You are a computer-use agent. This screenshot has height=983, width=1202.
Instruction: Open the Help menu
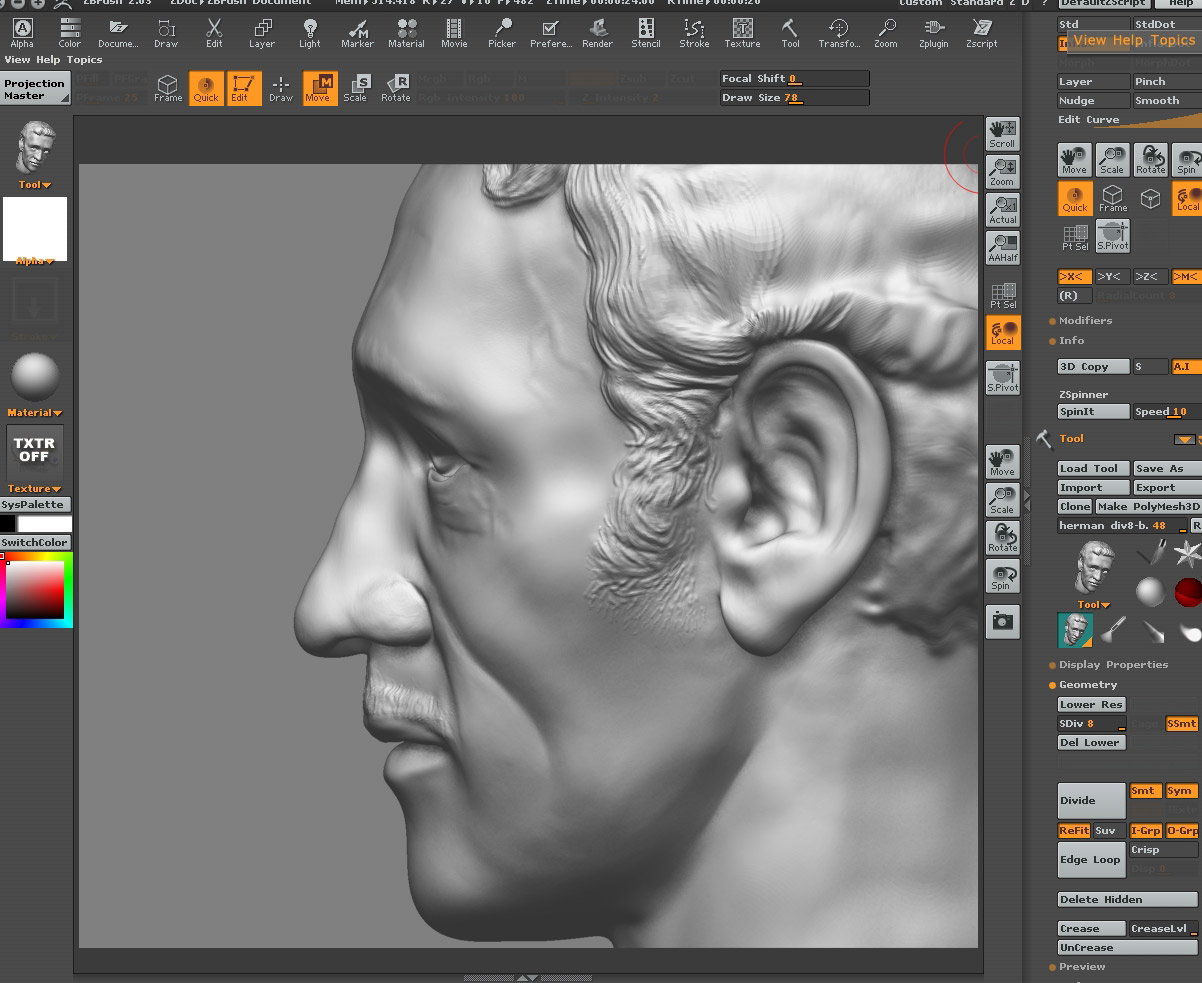point(1180,3)
